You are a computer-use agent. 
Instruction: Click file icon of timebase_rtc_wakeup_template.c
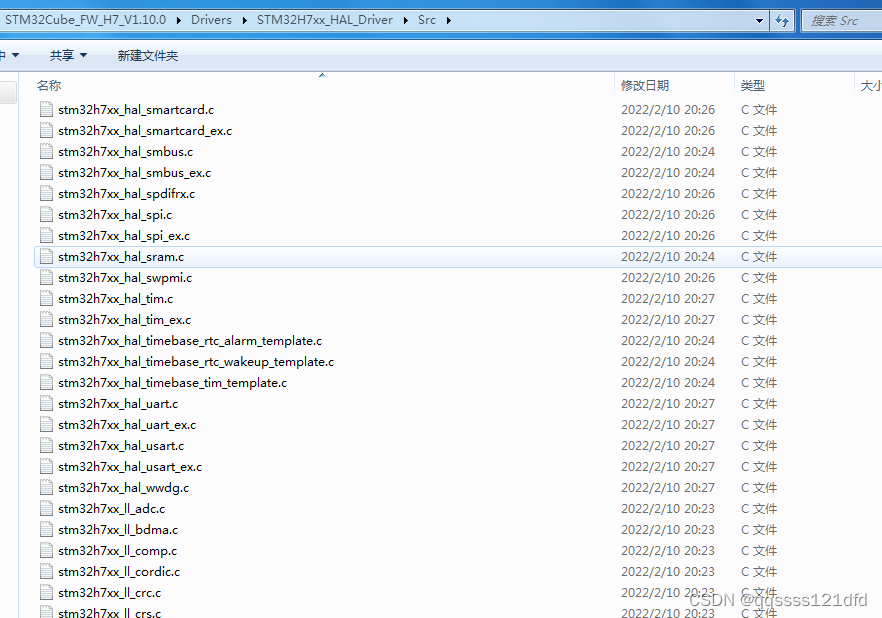(47, 361)
